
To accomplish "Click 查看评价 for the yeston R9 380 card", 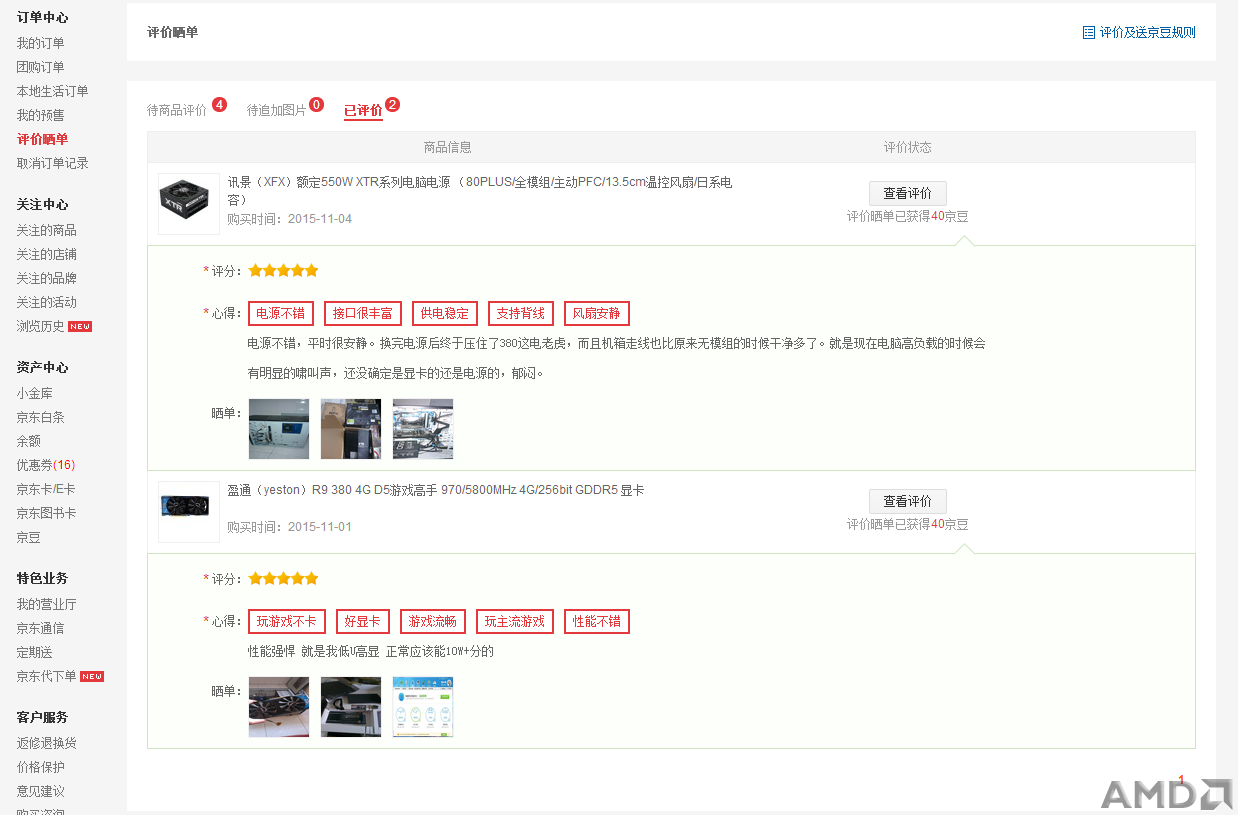I will coord(908,501).
